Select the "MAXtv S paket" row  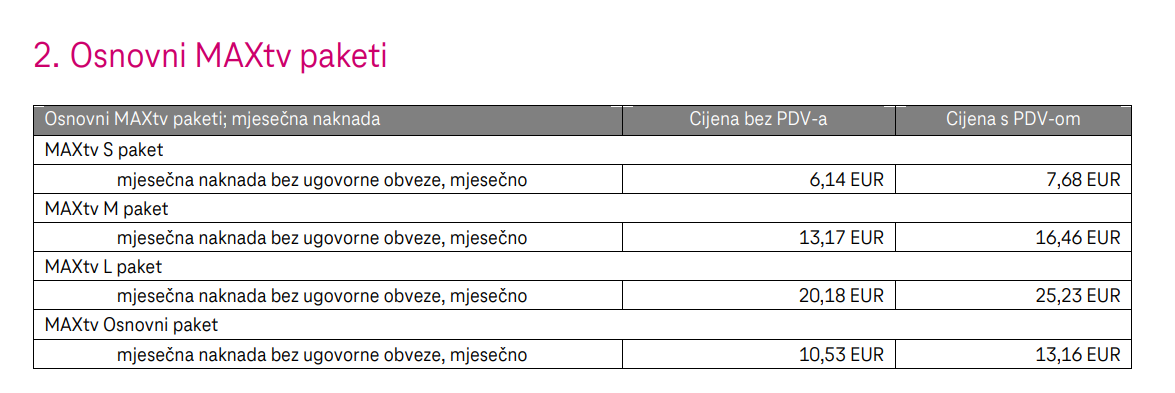point(582,150)
